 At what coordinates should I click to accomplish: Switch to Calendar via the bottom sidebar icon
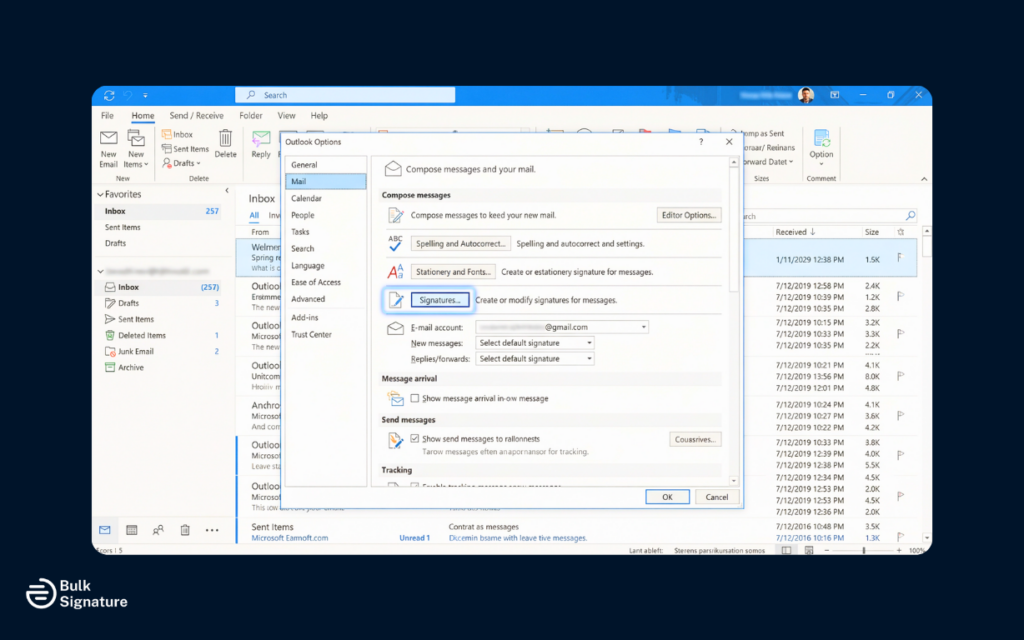coord(132,529)
